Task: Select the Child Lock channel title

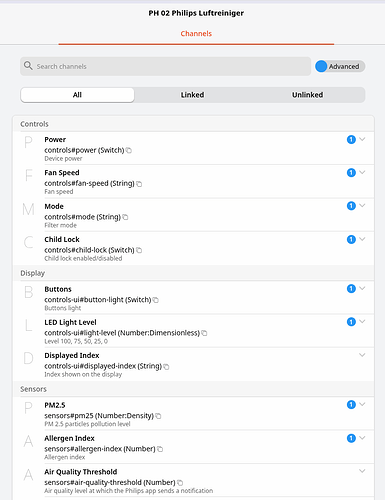Action: tap(62, 239)
